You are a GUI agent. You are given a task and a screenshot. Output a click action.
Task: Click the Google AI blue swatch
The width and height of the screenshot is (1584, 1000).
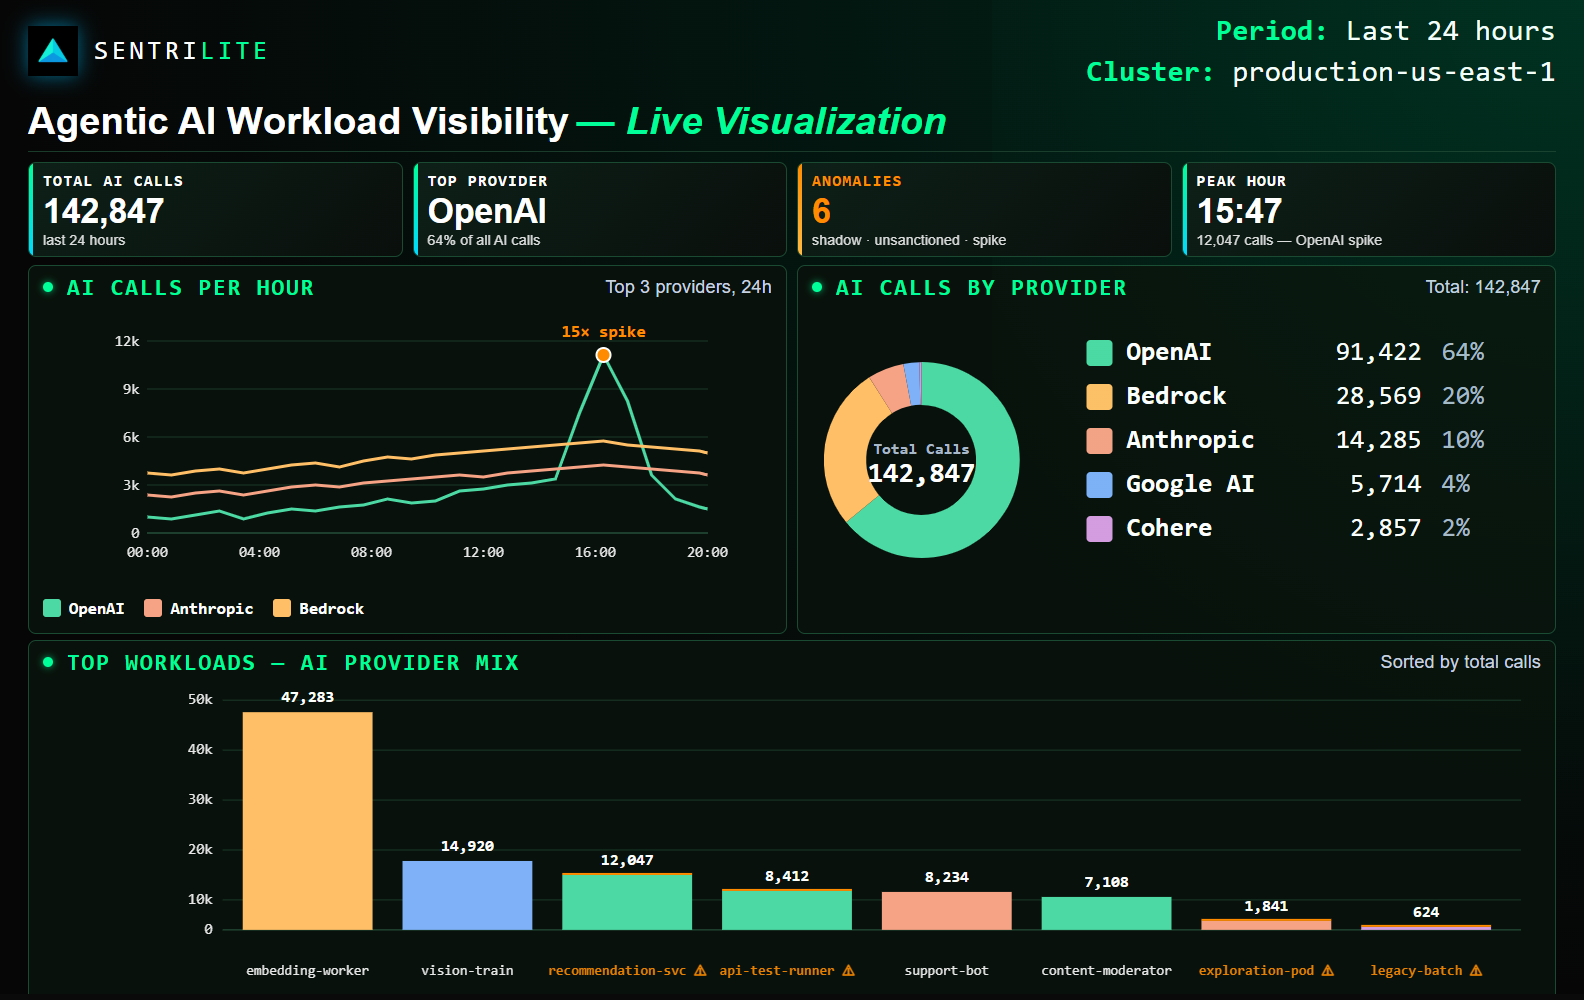(x=1099, y=485)
